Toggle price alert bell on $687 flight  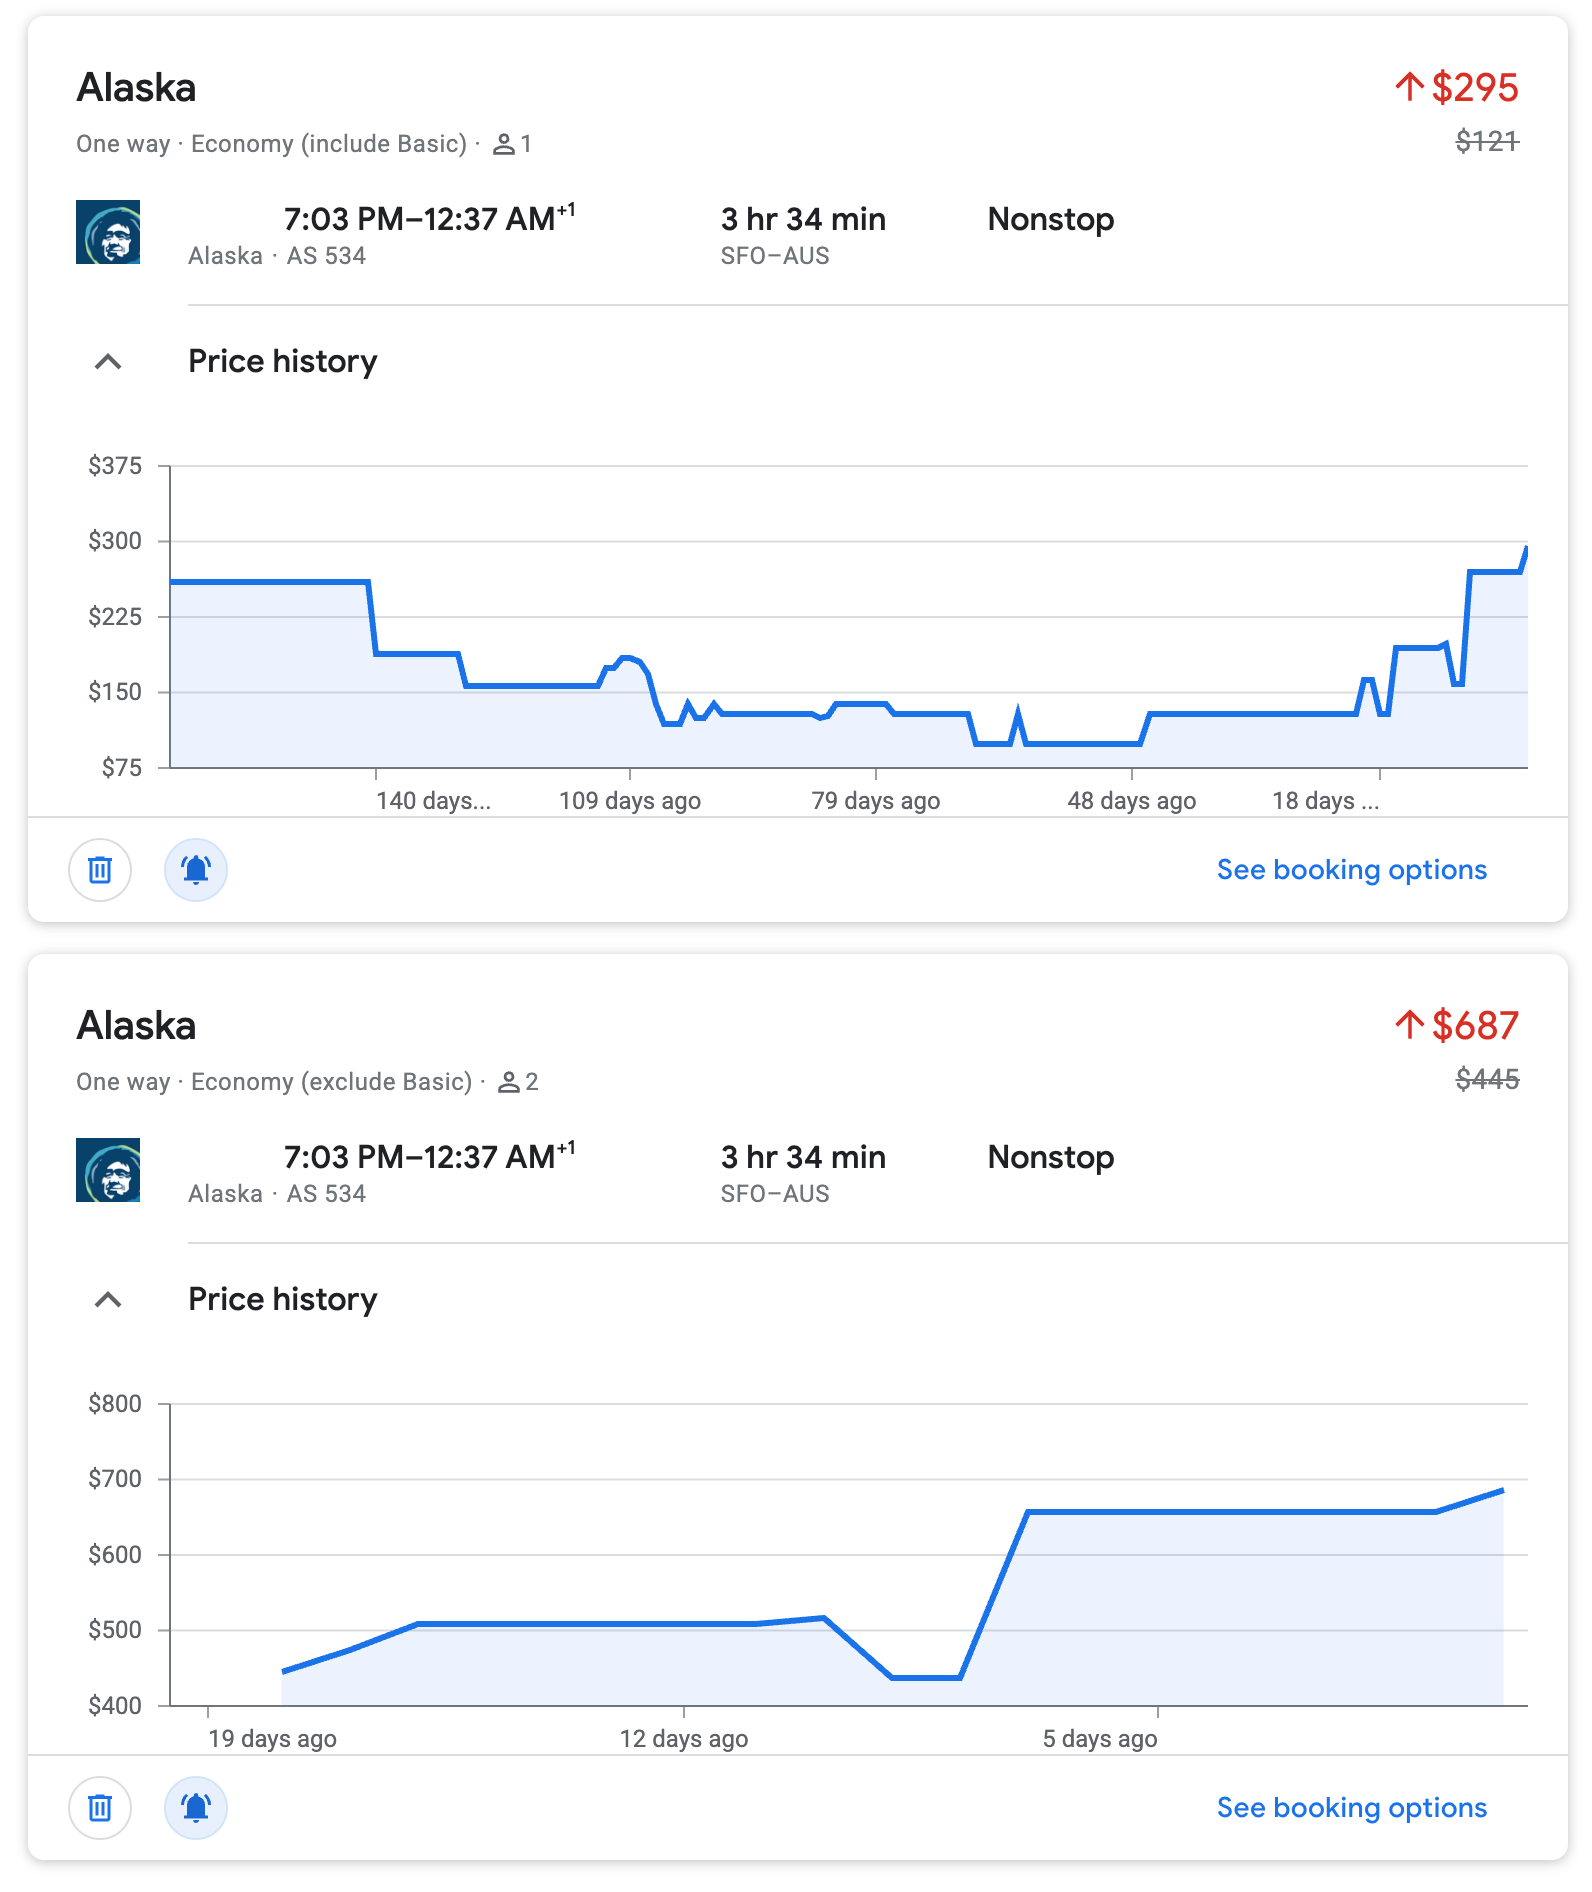[x=196, y=1808]
